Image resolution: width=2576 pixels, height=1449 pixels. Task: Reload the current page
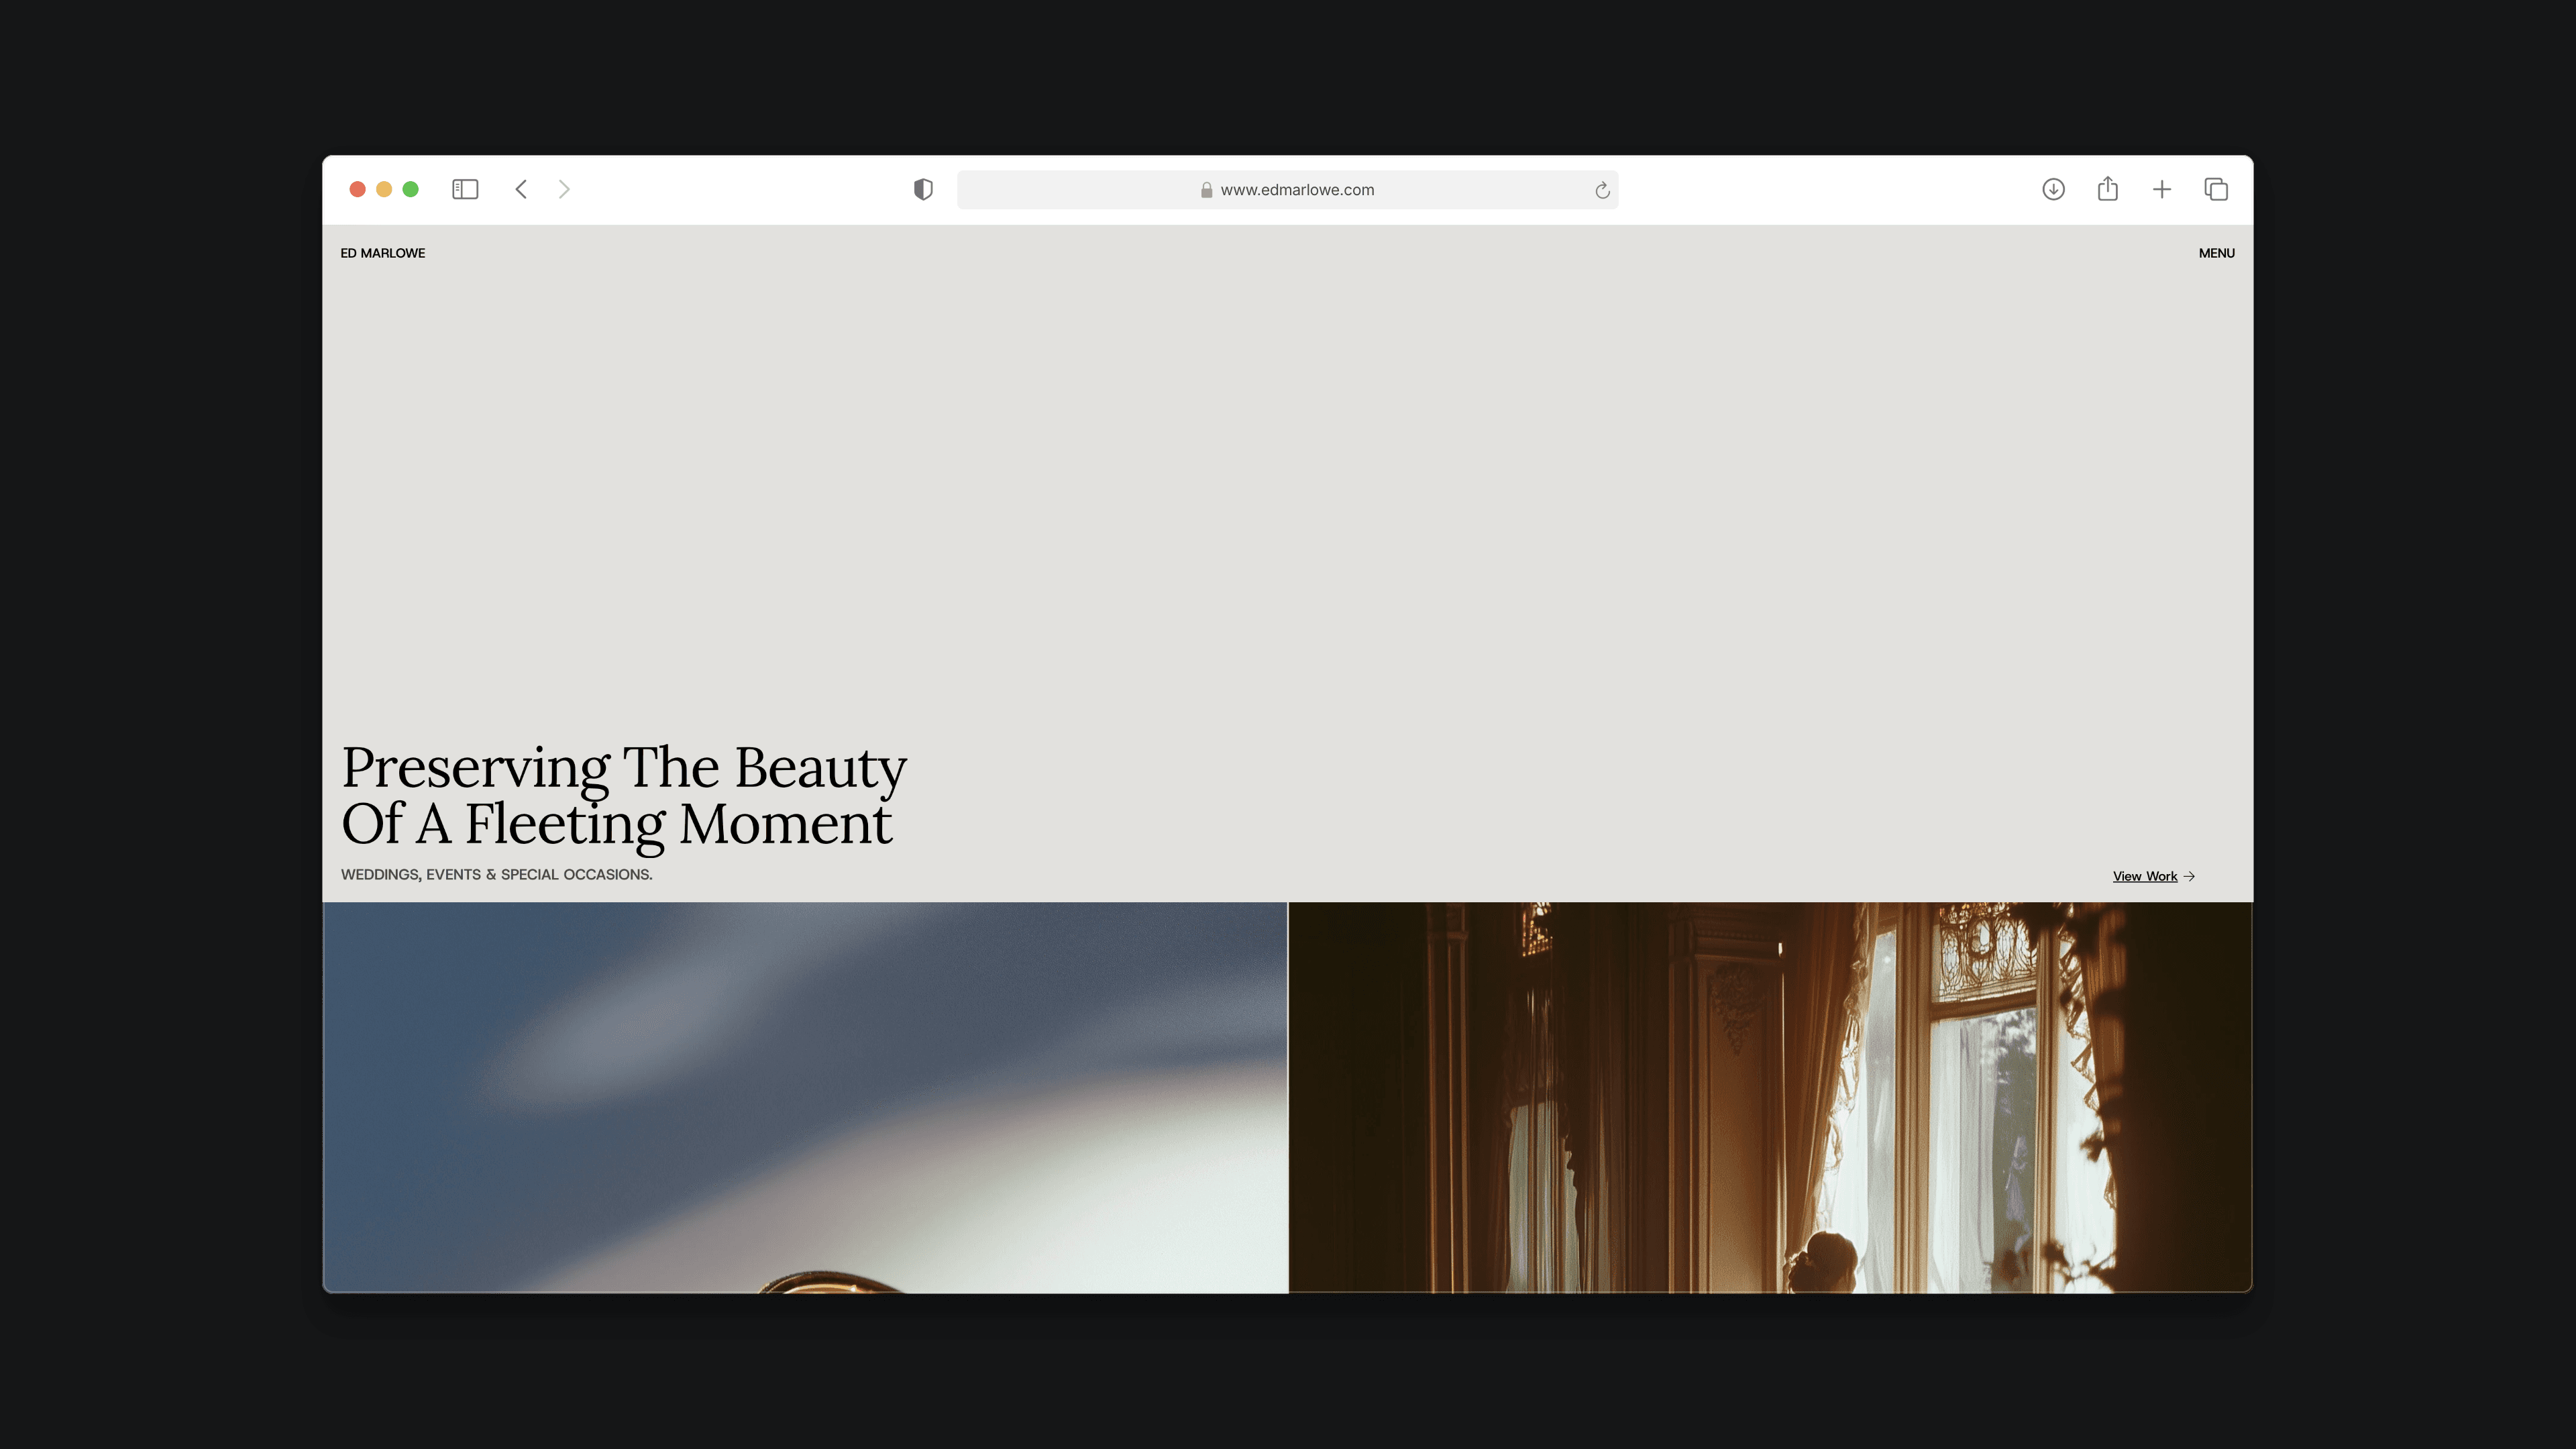pyautogui.click(x=1602, y=190)
